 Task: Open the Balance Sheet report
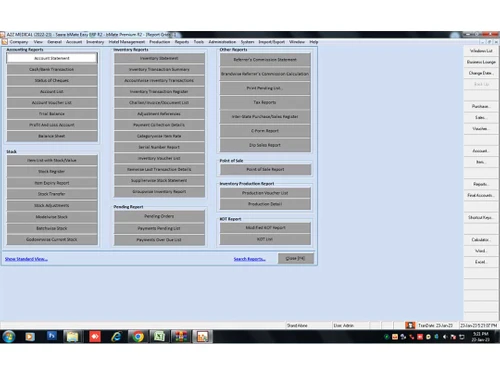52,136
